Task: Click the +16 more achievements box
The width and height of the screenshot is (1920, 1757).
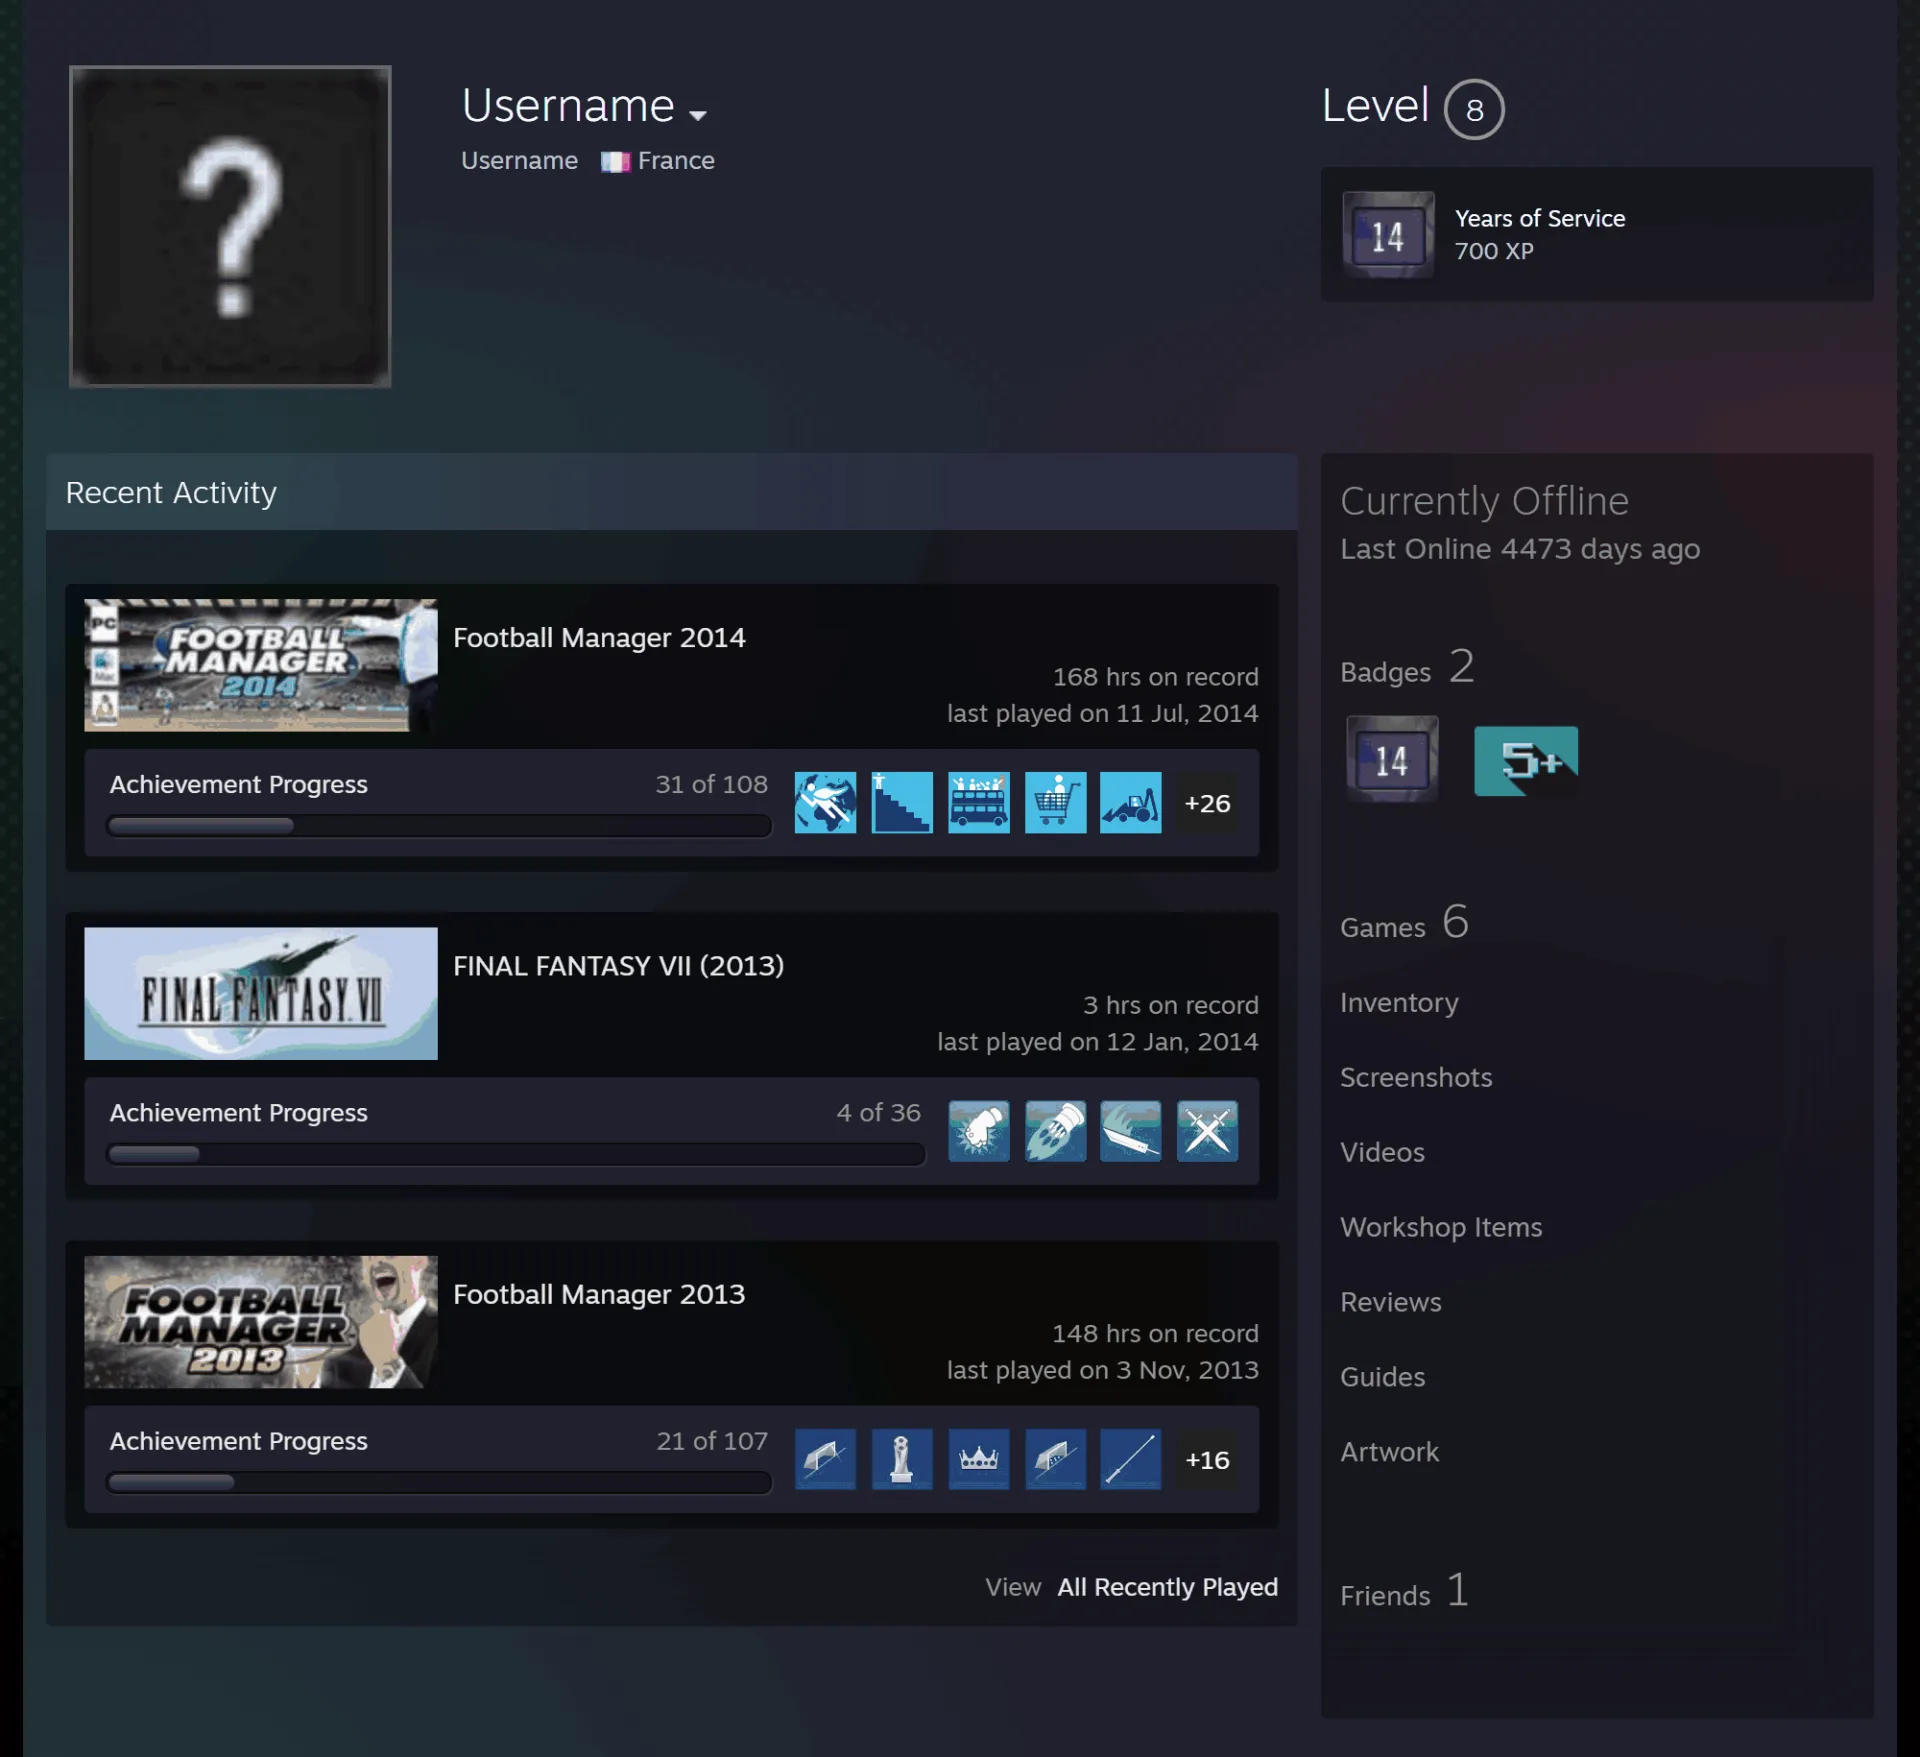Action: (1207, 1459)
